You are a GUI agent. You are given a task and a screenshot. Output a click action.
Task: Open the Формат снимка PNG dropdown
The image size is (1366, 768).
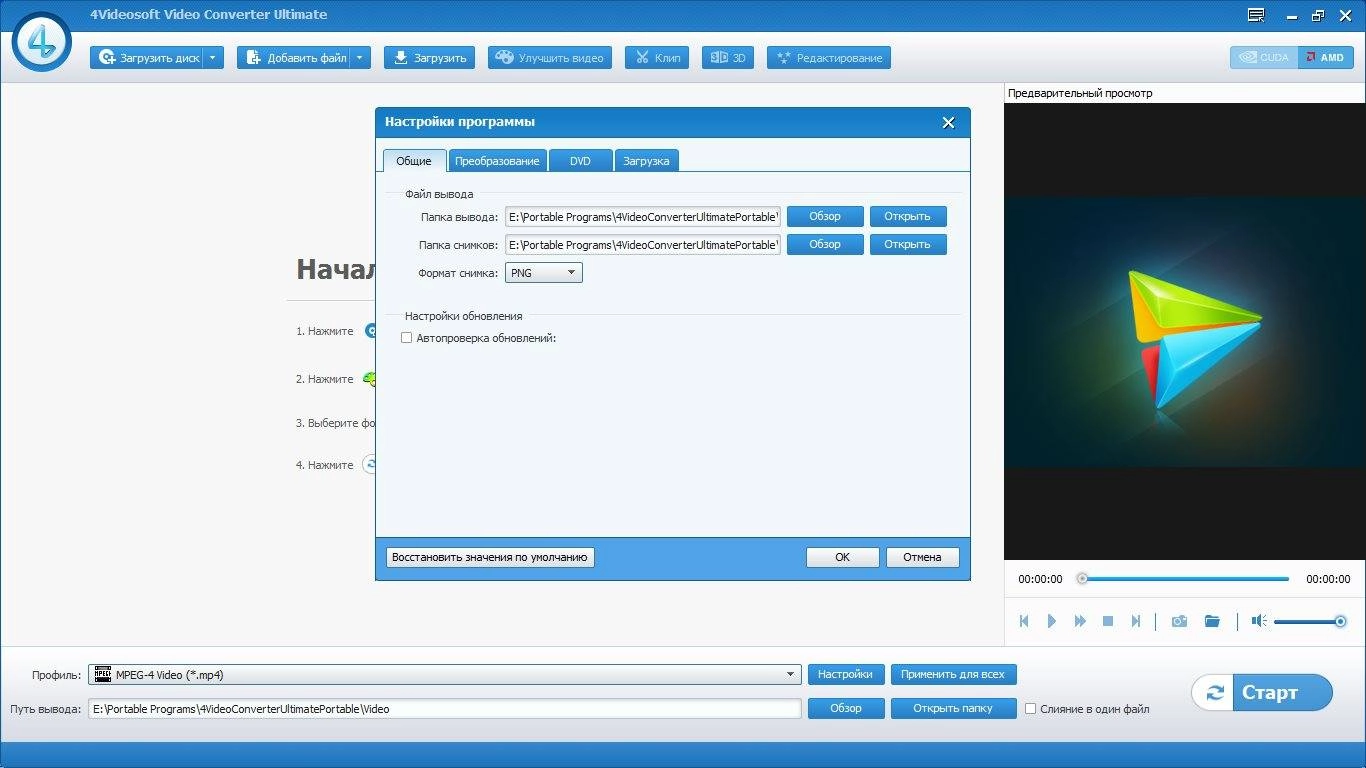point(543,272)
